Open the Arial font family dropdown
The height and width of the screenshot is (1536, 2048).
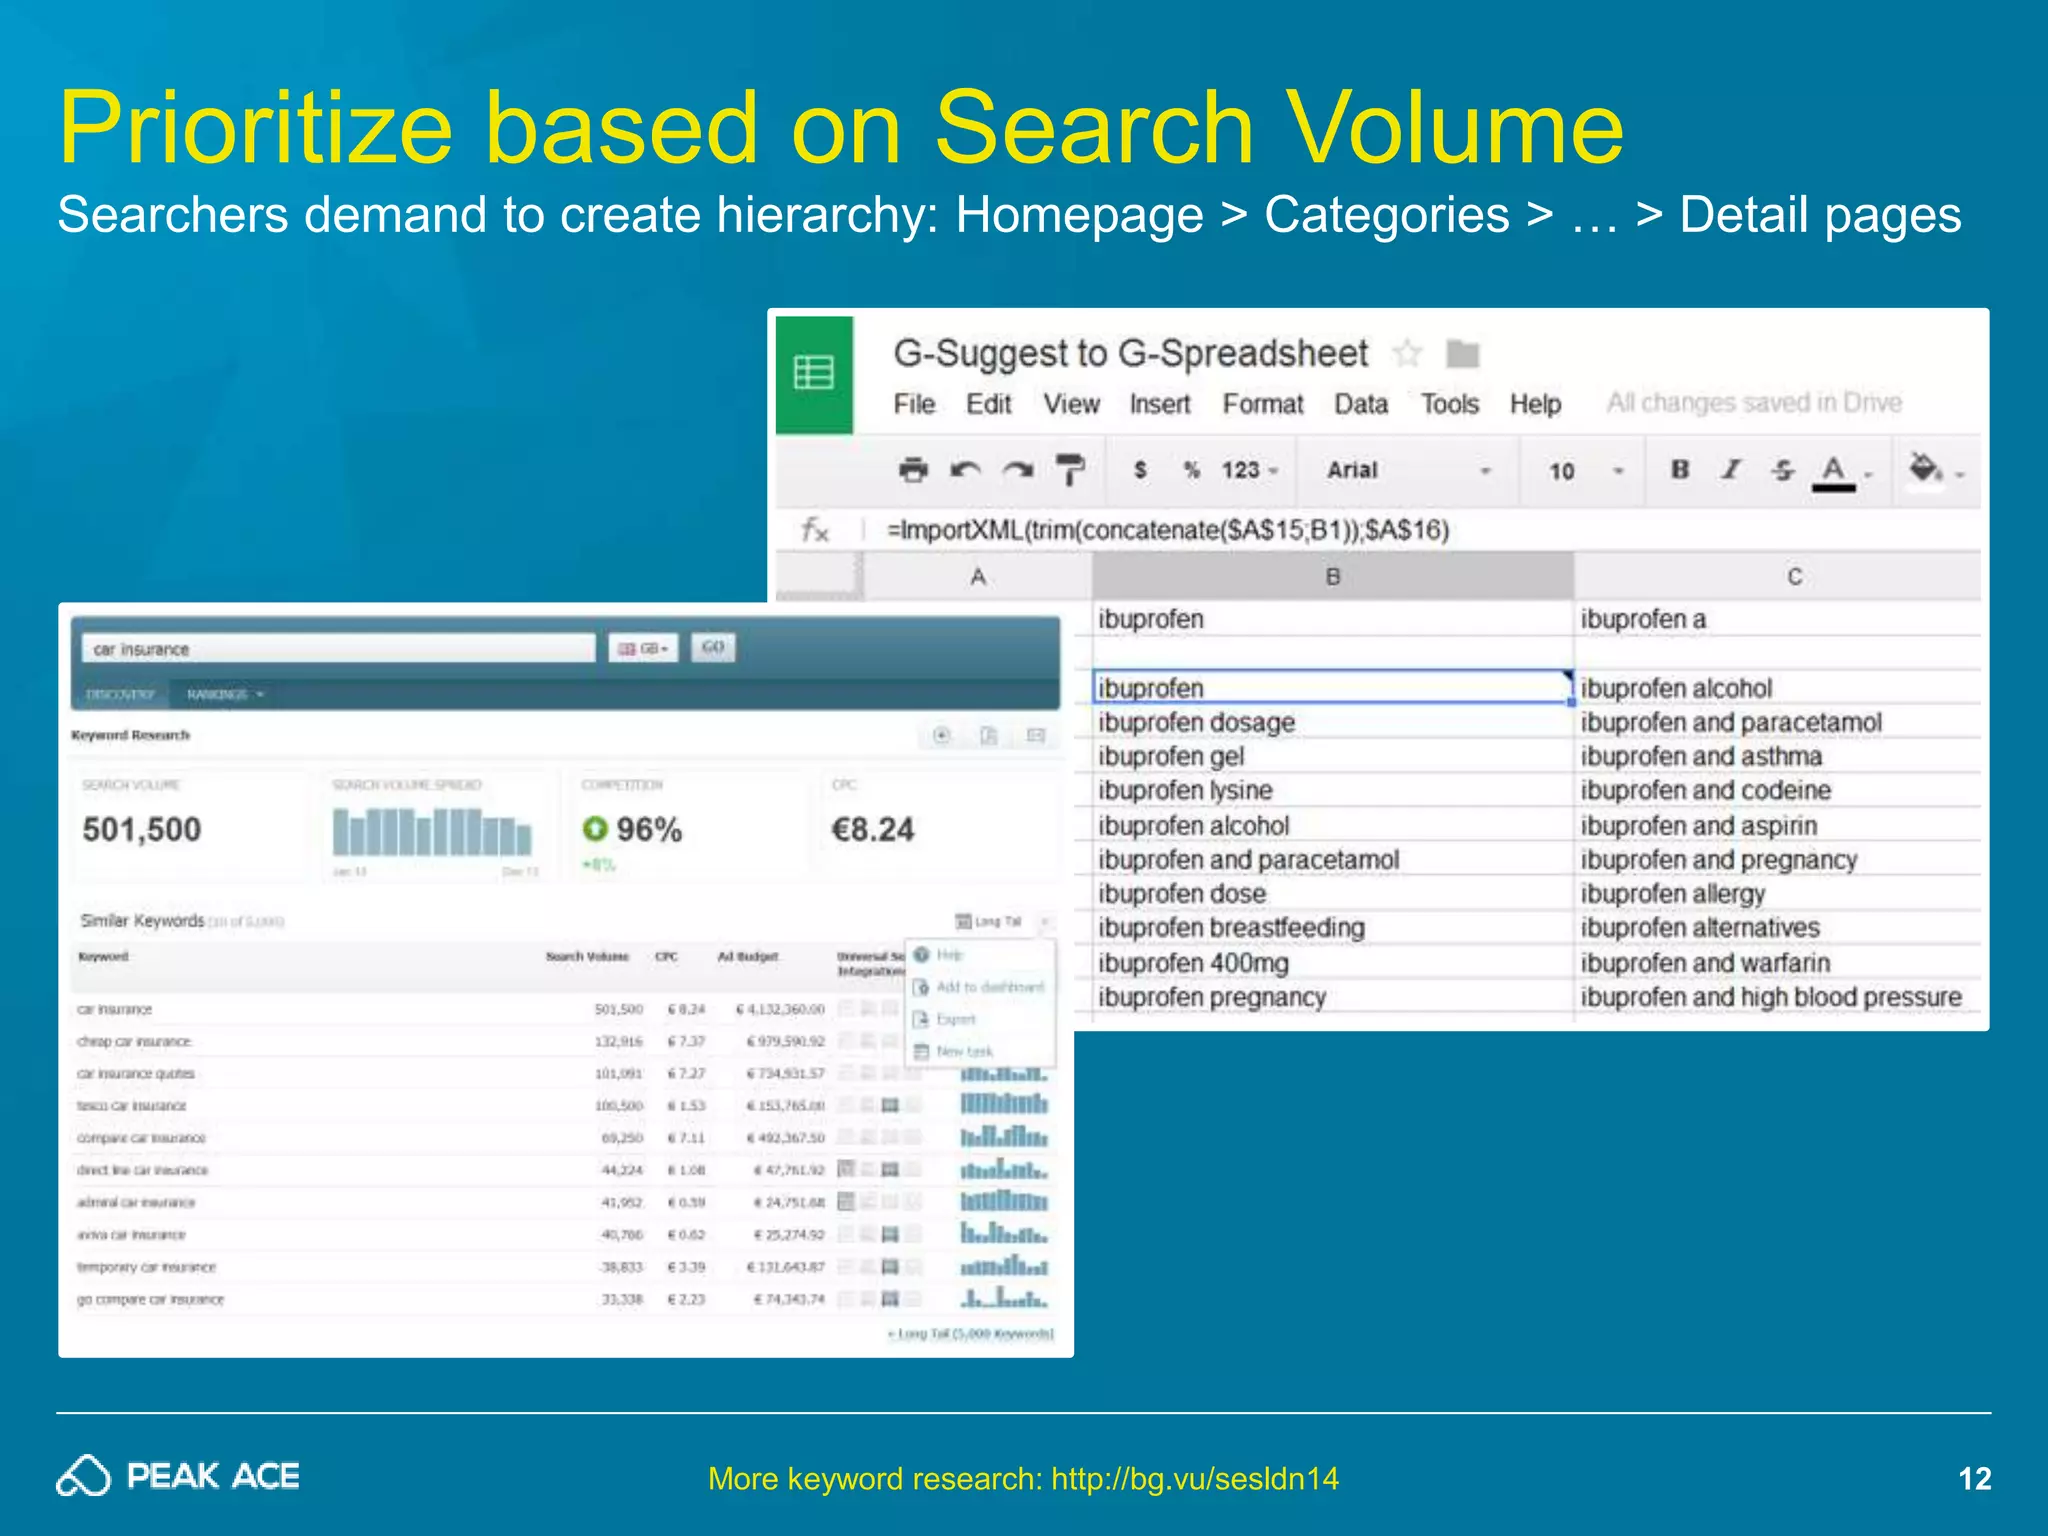coord(1408,470)
